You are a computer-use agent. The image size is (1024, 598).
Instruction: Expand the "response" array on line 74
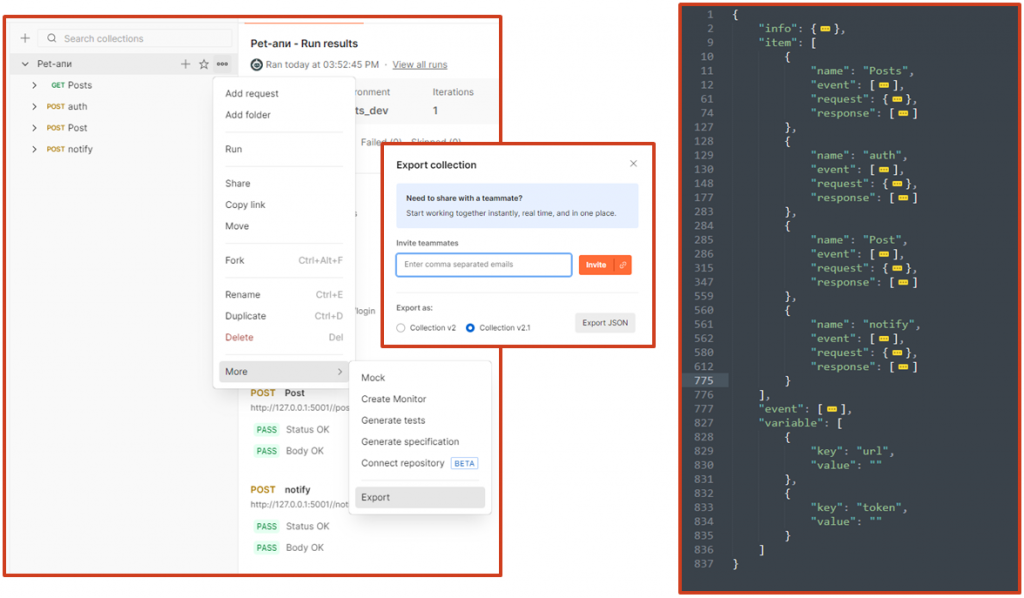click(903, 114)
